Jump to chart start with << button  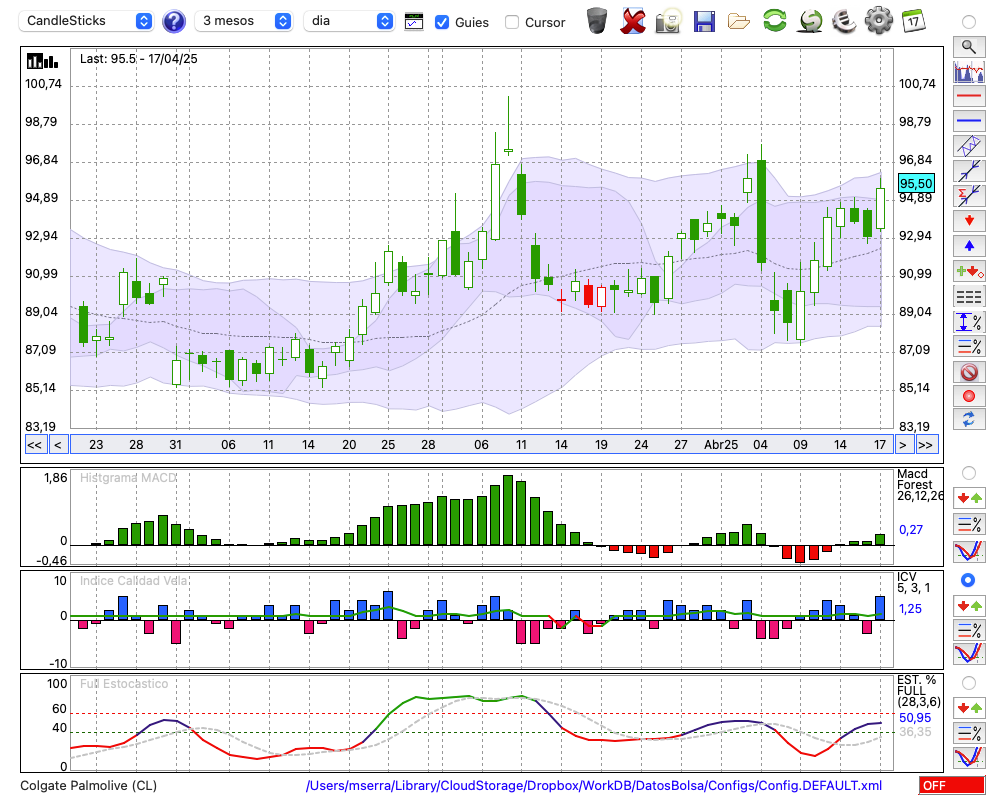tap(35, 445)
